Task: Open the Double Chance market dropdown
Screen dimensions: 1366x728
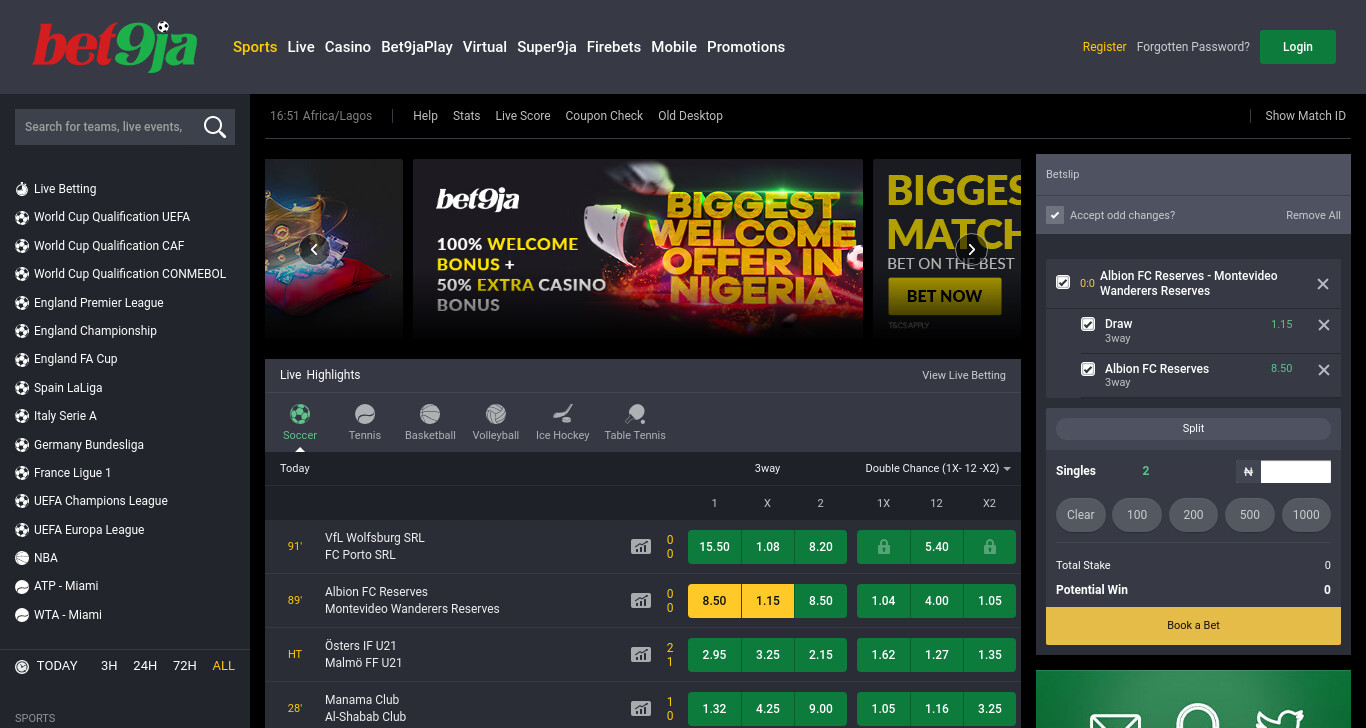Action: click(938, 468)
